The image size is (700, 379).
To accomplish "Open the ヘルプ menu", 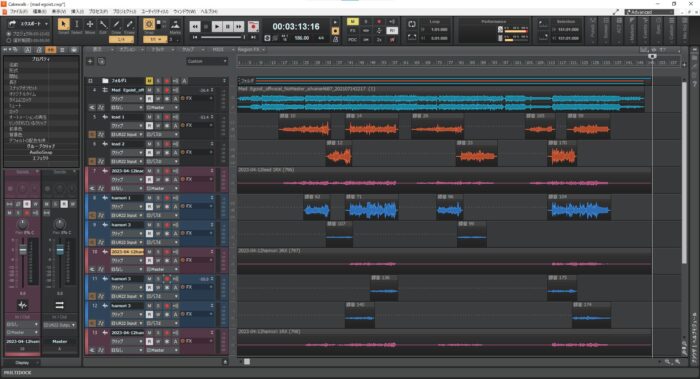I will click(208, 12).
